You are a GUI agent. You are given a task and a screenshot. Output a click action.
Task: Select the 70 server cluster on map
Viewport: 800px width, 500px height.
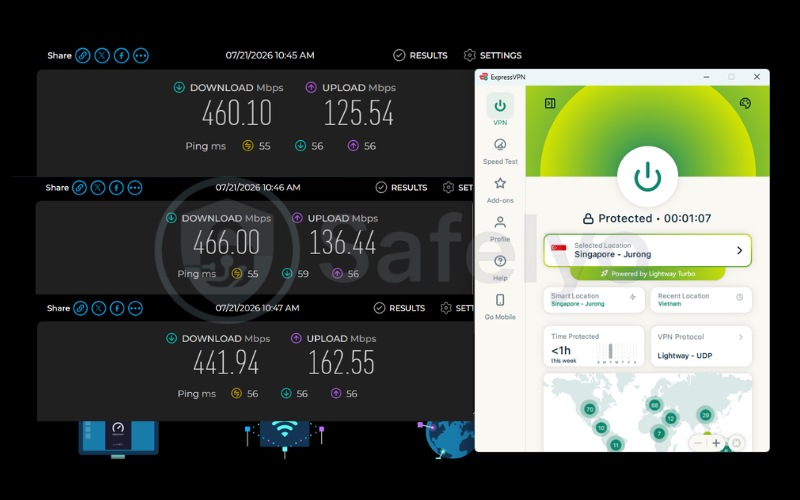click(589, 409)
